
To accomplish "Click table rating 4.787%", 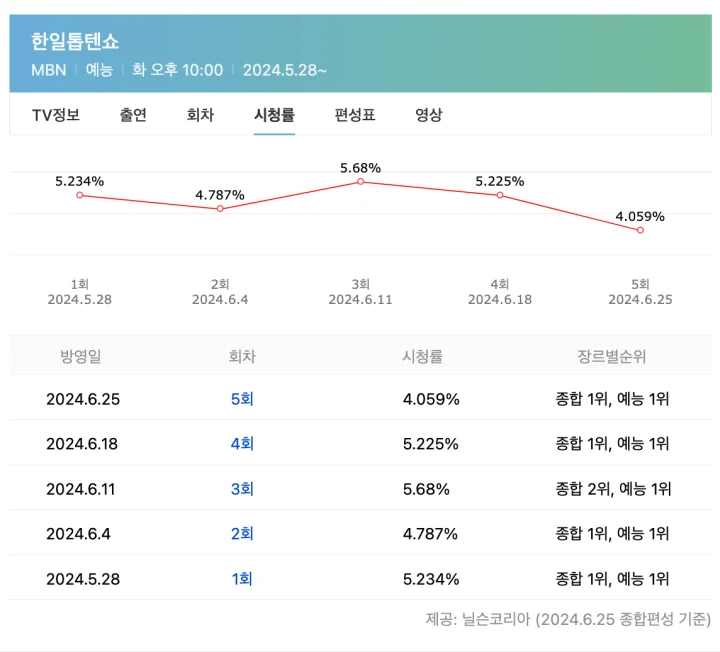I will (430, 534).
